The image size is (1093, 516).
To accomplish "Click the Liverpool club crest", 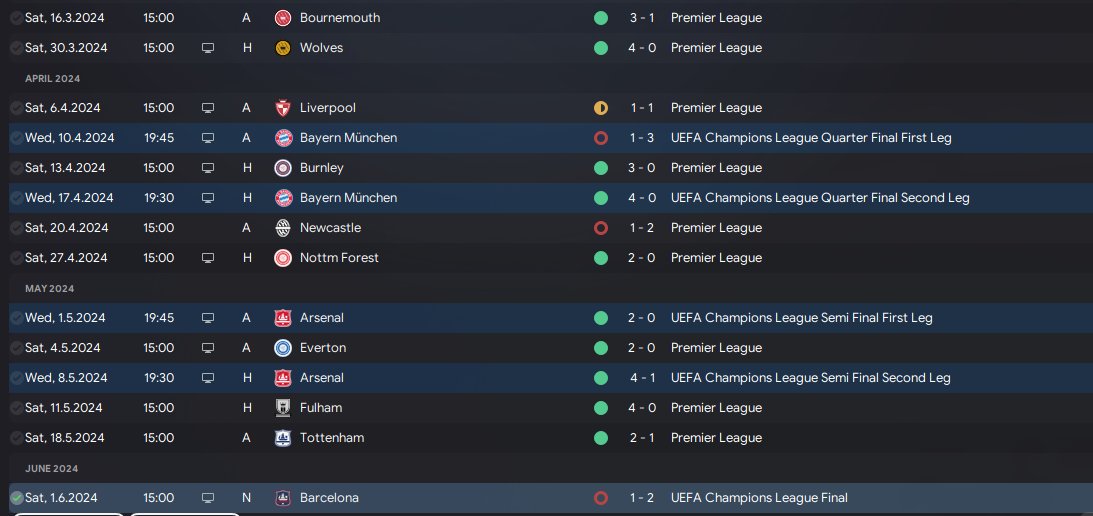I will [282, 108].
